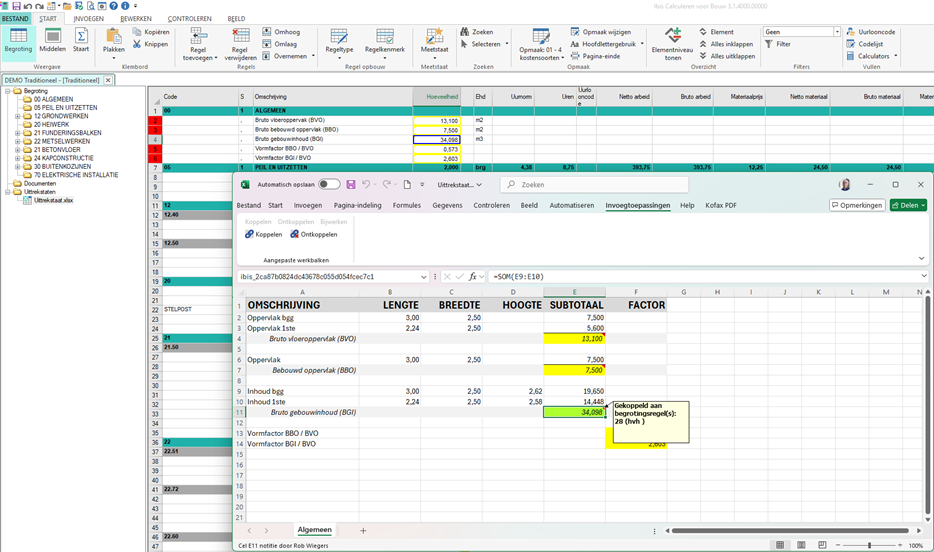Open the Meetstaat tool

coord(434,39)
